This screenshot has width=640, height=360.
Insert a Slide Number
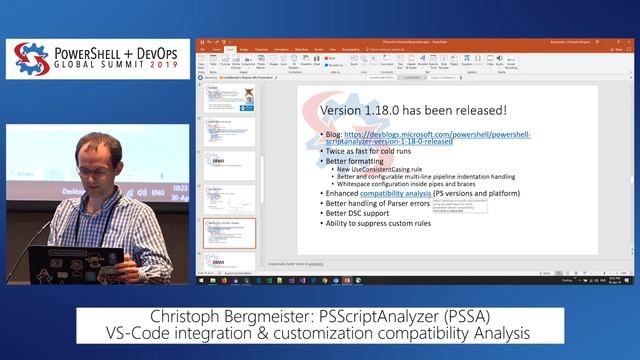pyautogui.click(x=444, y=62)
